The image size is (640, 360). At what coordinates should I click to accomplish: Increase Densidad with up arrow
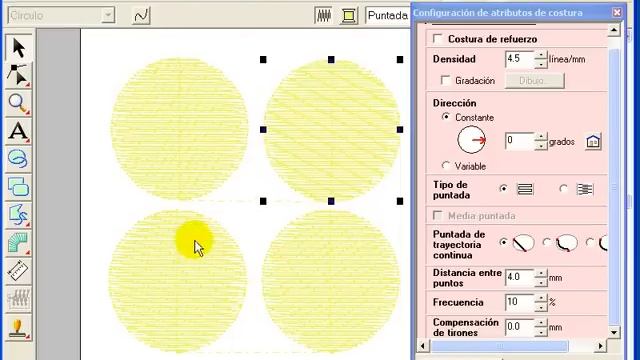(541, 55)
